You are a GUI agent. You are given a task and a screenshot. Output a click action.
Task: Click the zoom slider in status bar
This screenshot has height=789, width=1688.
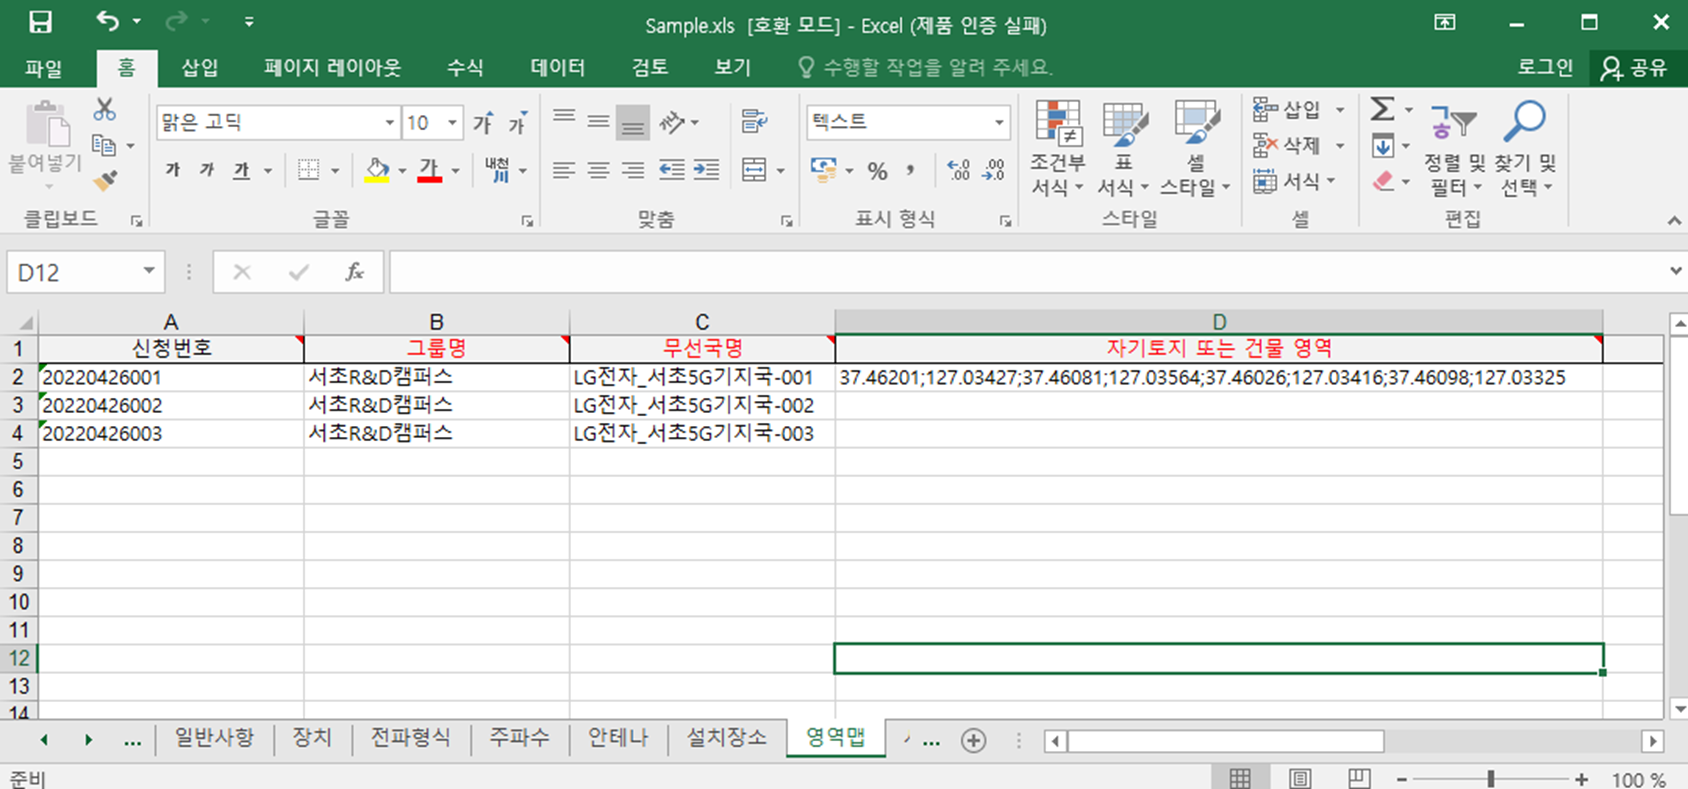1490,779
